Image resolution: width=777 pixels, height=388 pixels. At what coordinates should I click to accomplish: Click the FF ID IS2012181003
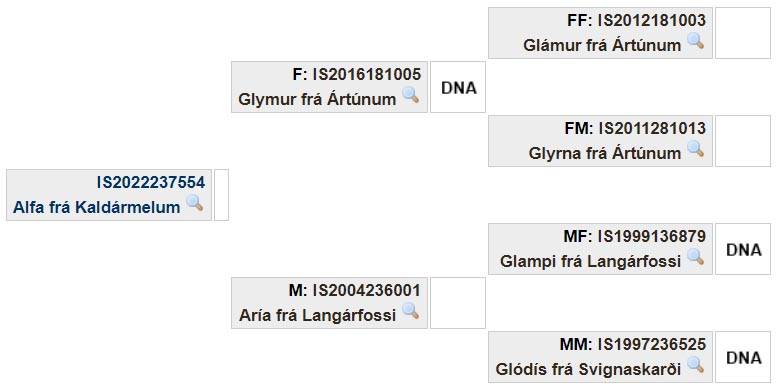(652, 21)
